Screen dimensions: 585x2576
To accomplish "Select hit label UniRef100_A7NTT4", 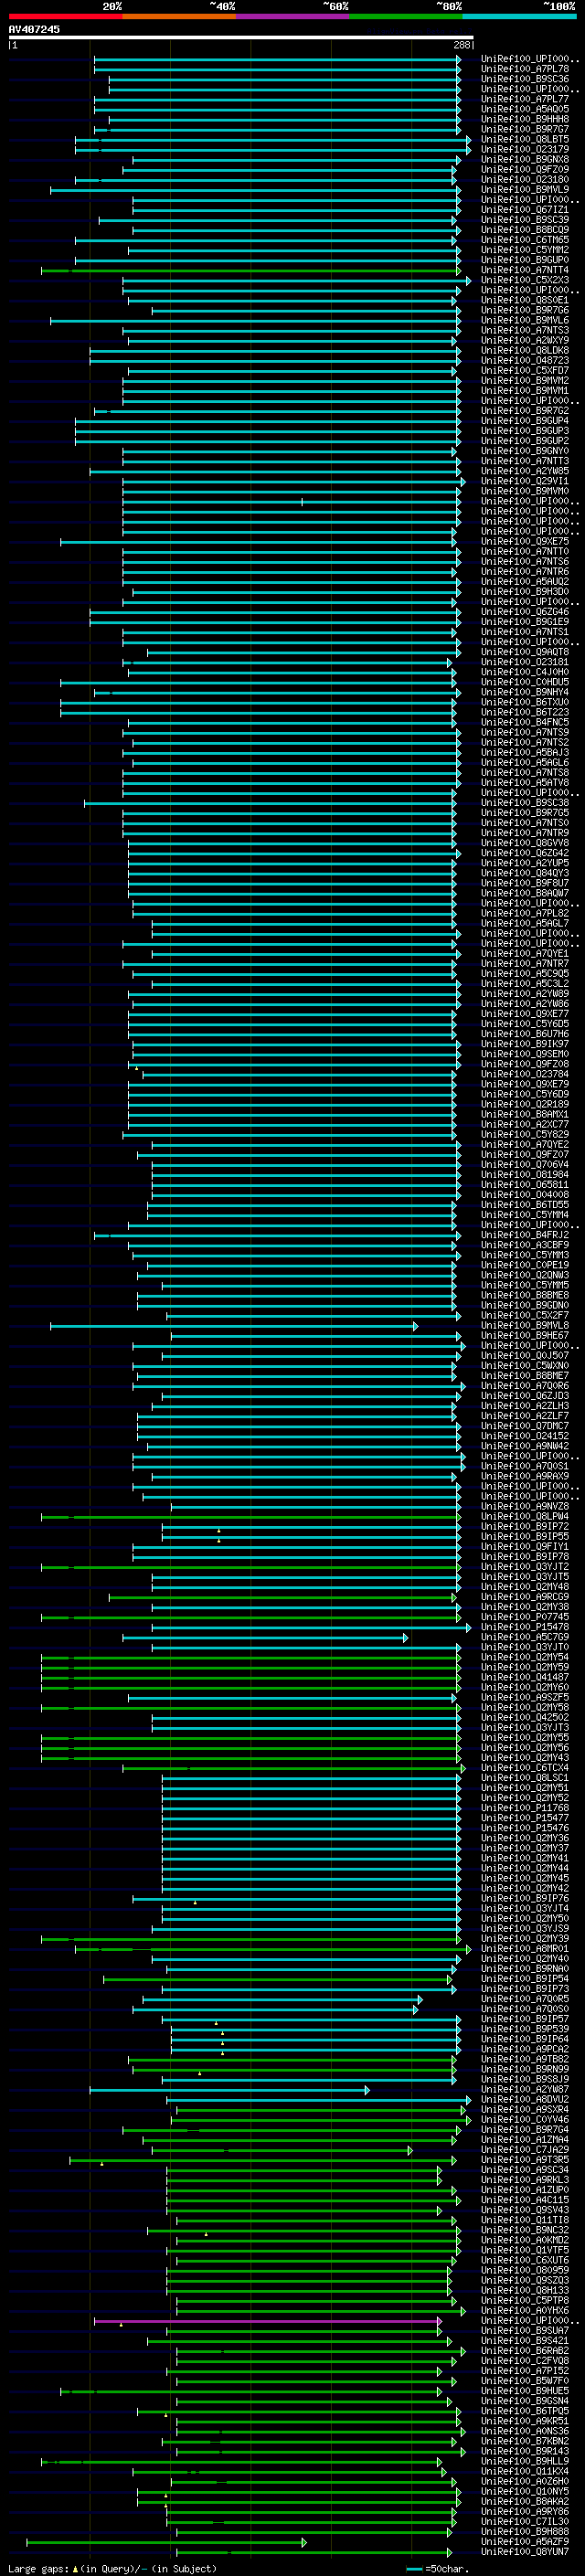I will [525, 271].
